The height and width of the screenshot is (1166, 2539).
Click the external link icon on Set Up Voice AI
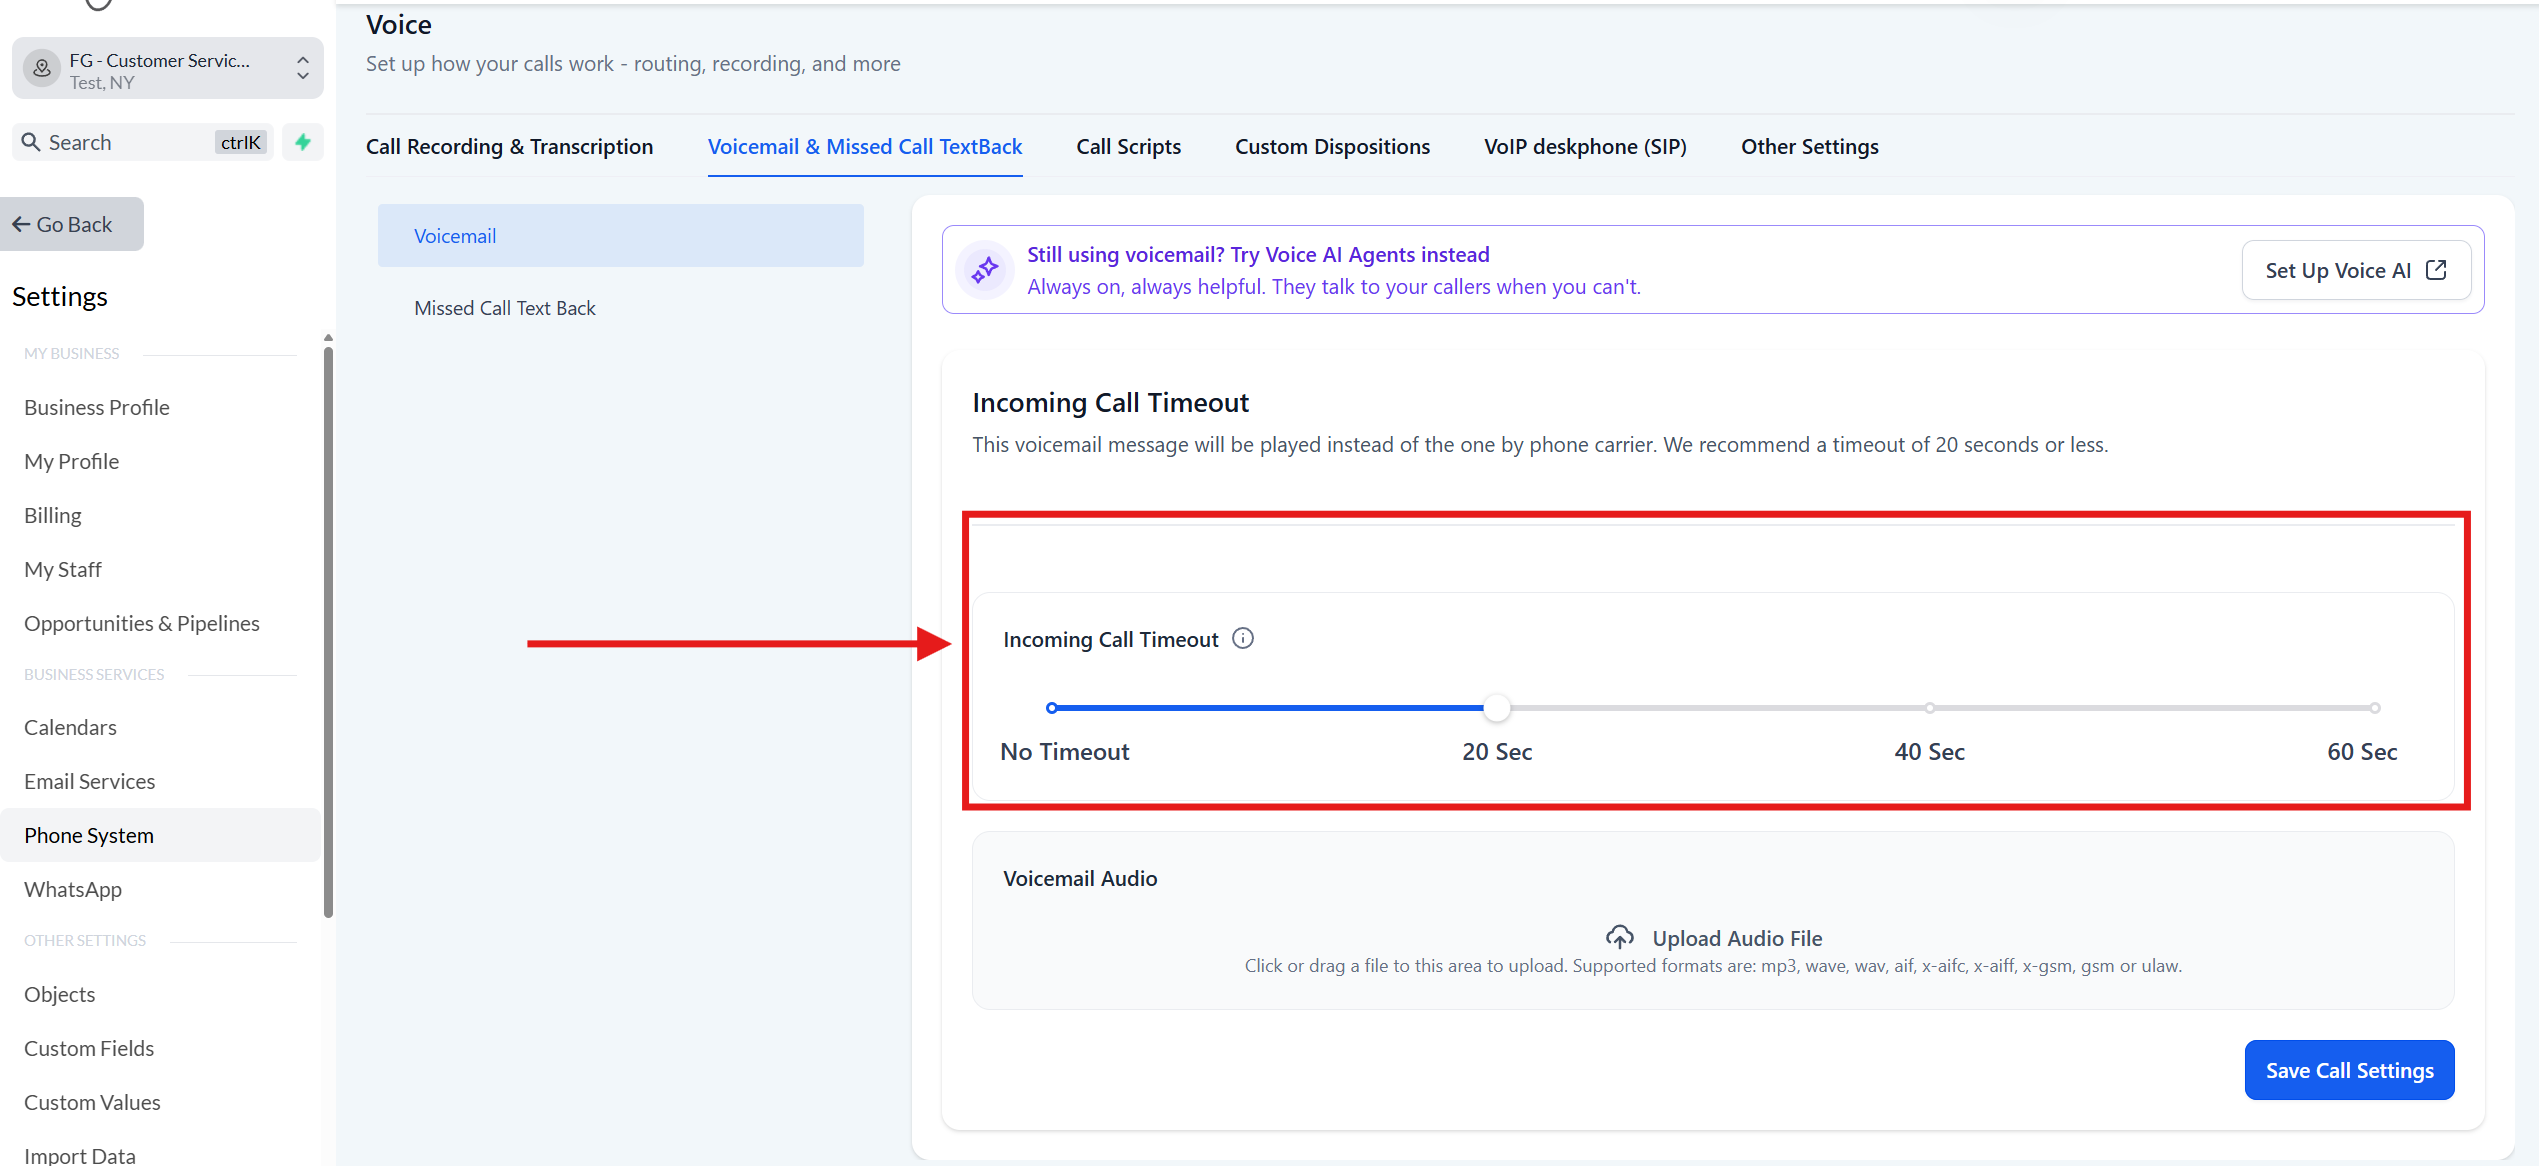(x=2436, y=270)
